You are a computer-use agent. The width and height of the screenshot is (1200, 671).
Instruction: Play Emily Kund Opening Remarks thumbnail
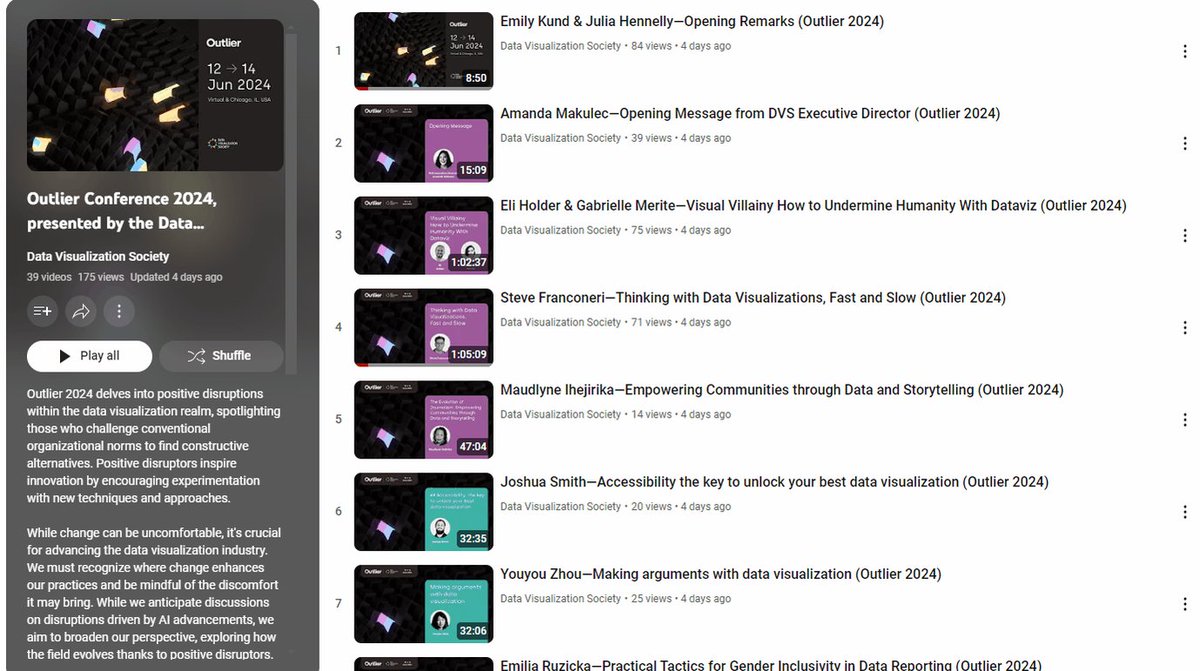[x=424, y=51]
